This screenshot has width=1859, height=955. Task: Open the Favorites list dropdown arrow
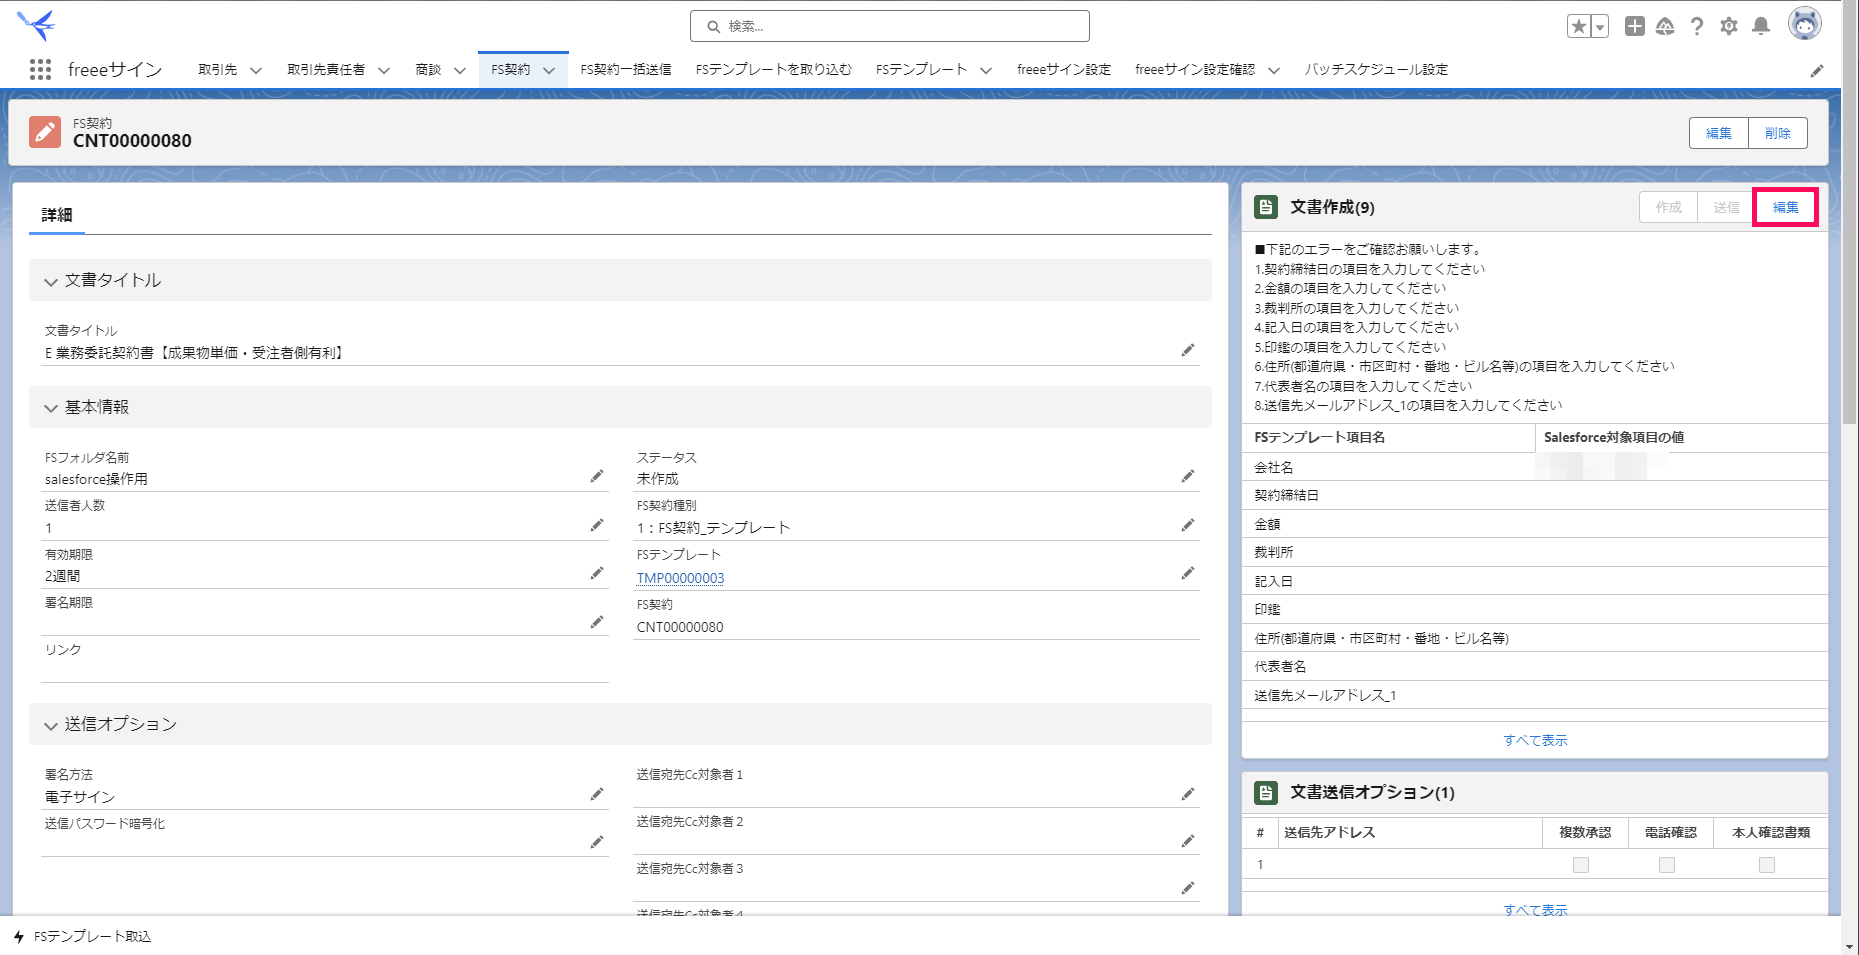tap(1600, 26)
